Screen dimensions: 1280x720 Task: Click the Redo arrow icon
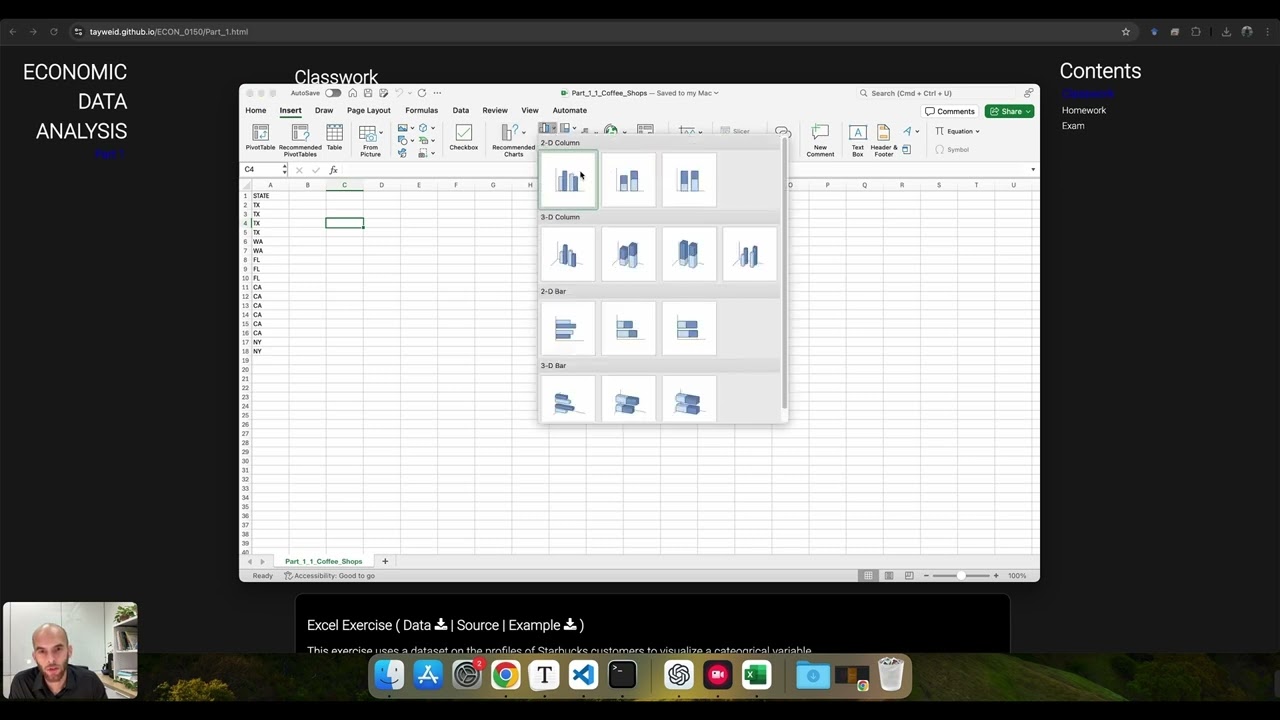coord(421,93)
